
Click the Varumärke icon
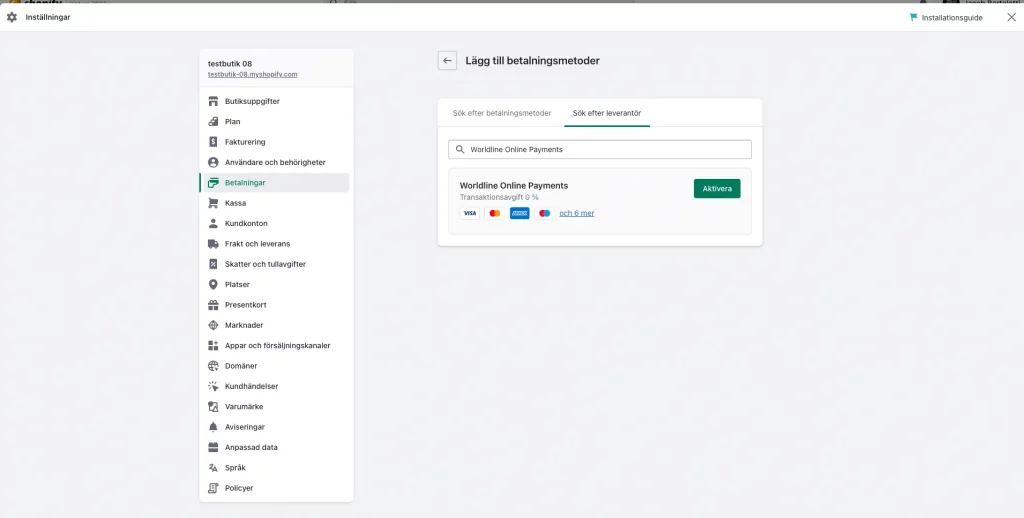(x=213, y=406)
